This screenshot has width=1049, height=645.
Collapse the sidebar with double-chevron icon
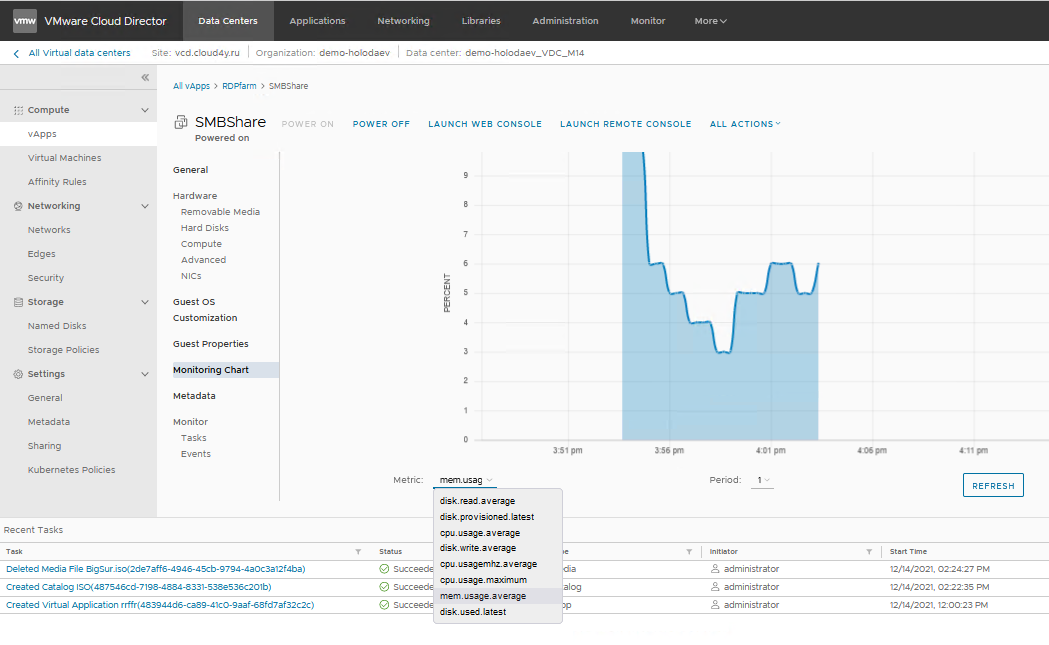coord(145,78)
